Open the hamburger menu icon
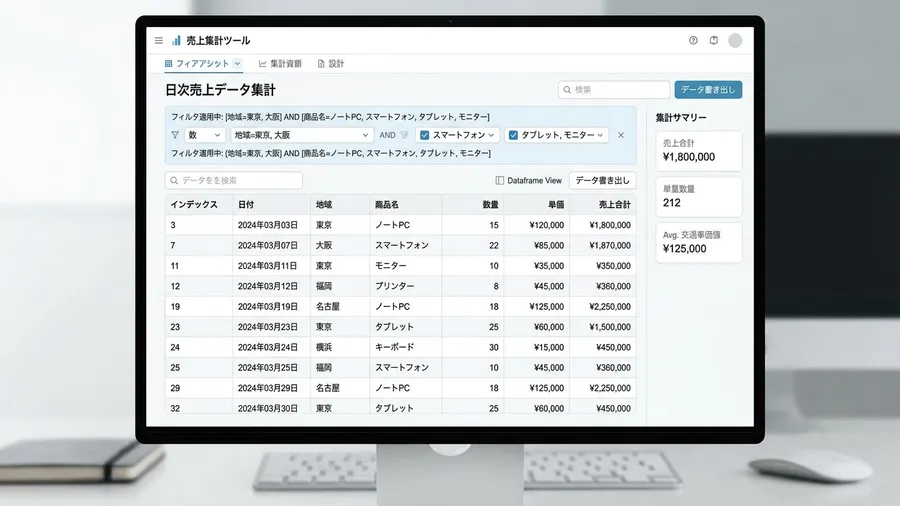The image size is (900, 506). click(158, 40)
